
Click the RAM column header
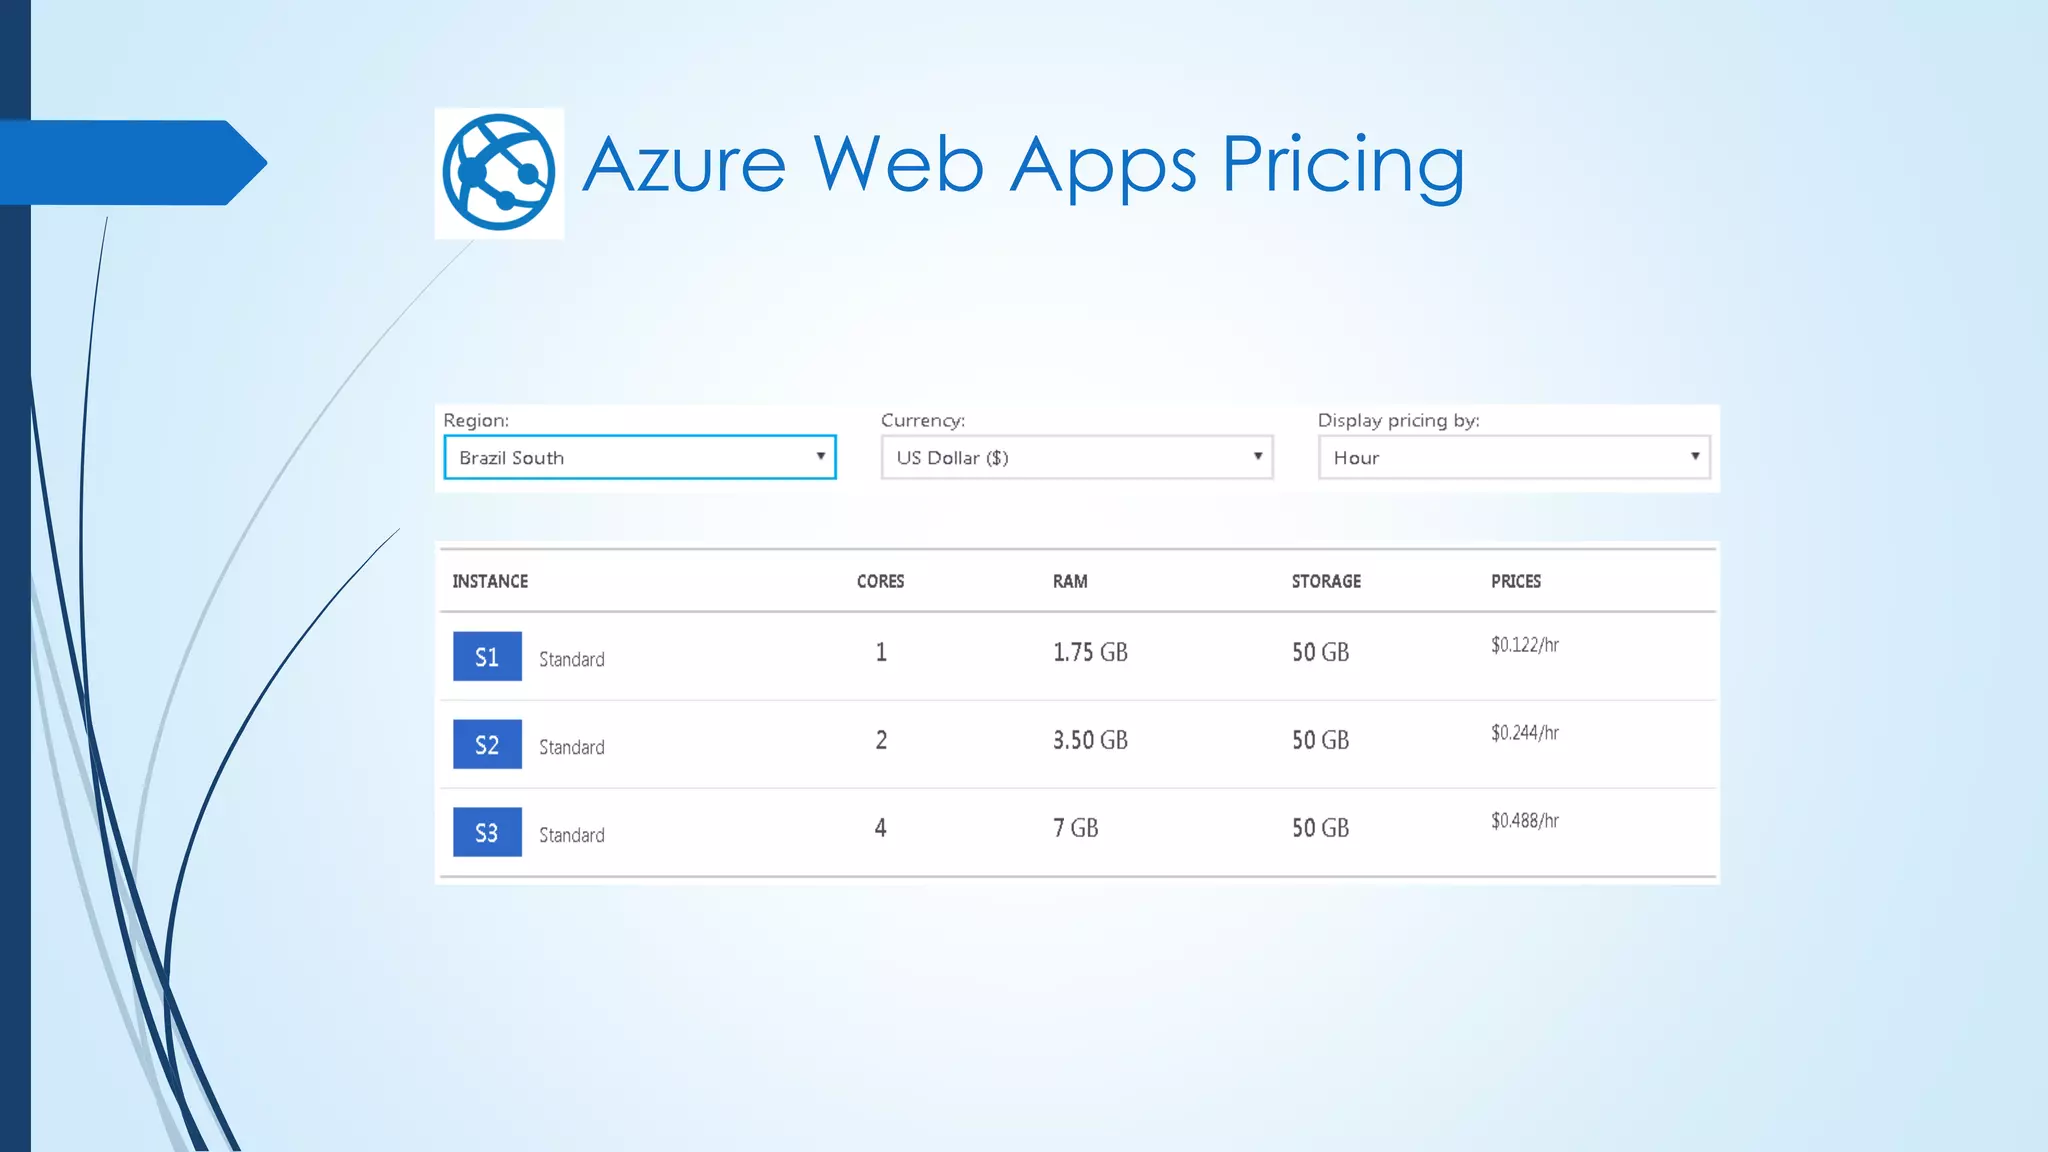pos(1070,581)
